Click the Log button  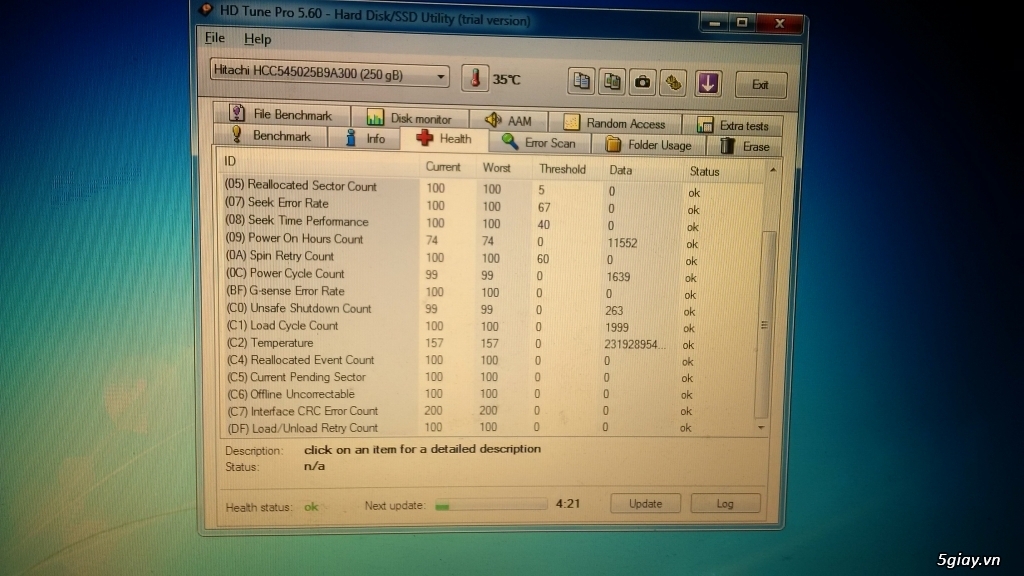[725, 504]
